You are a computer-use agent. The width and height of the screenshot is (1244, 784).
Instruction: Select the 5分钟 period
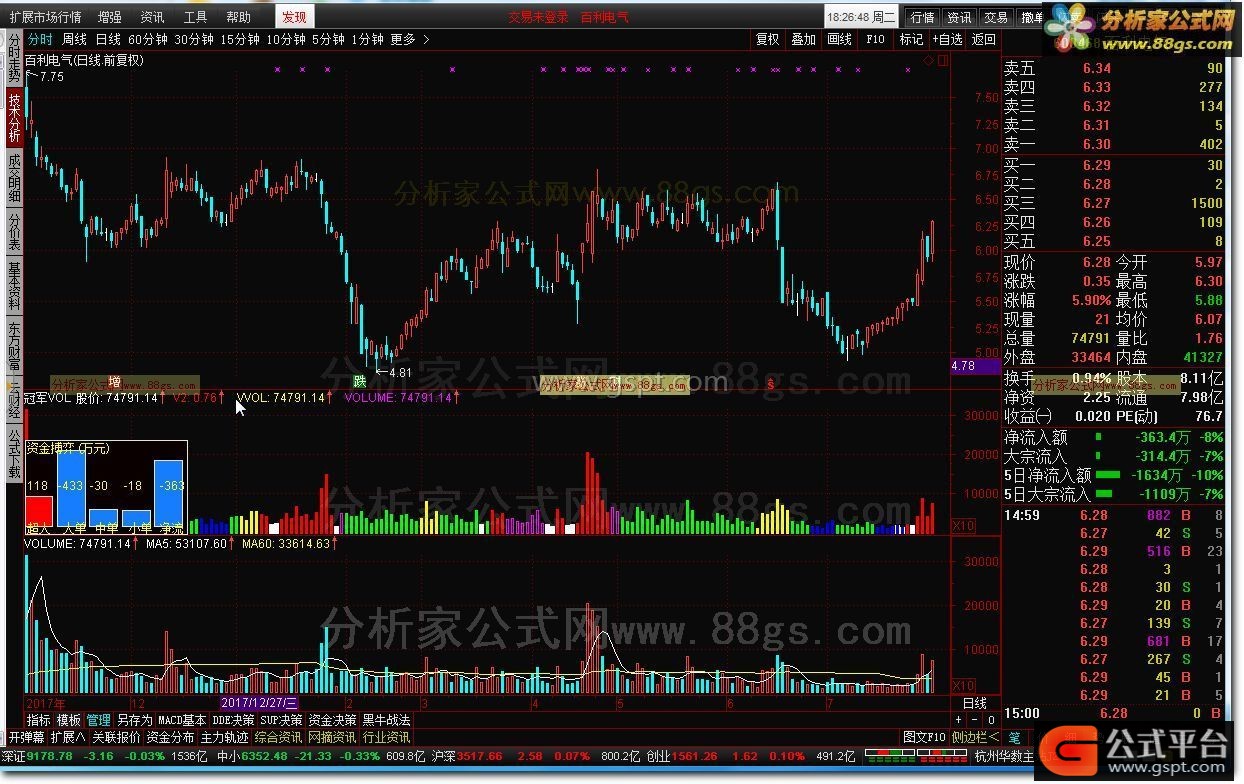click(x=328, y=39)
